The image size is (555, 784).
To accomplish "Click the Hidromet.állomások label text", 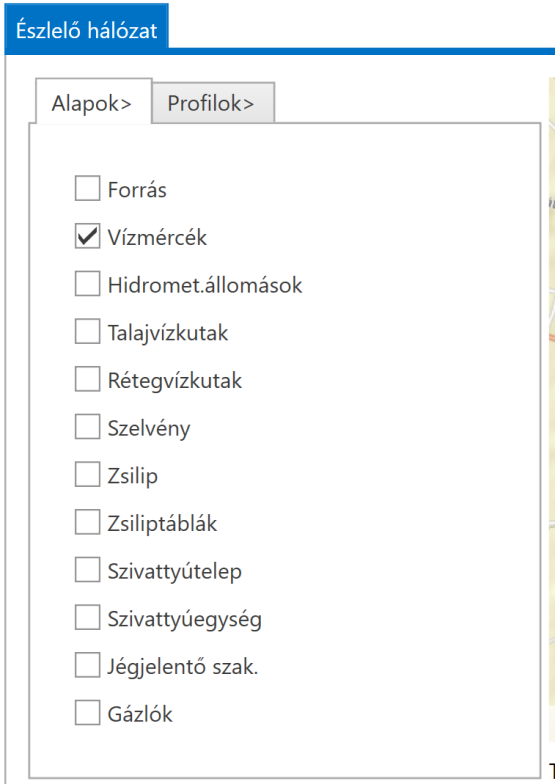I will 205,285.
